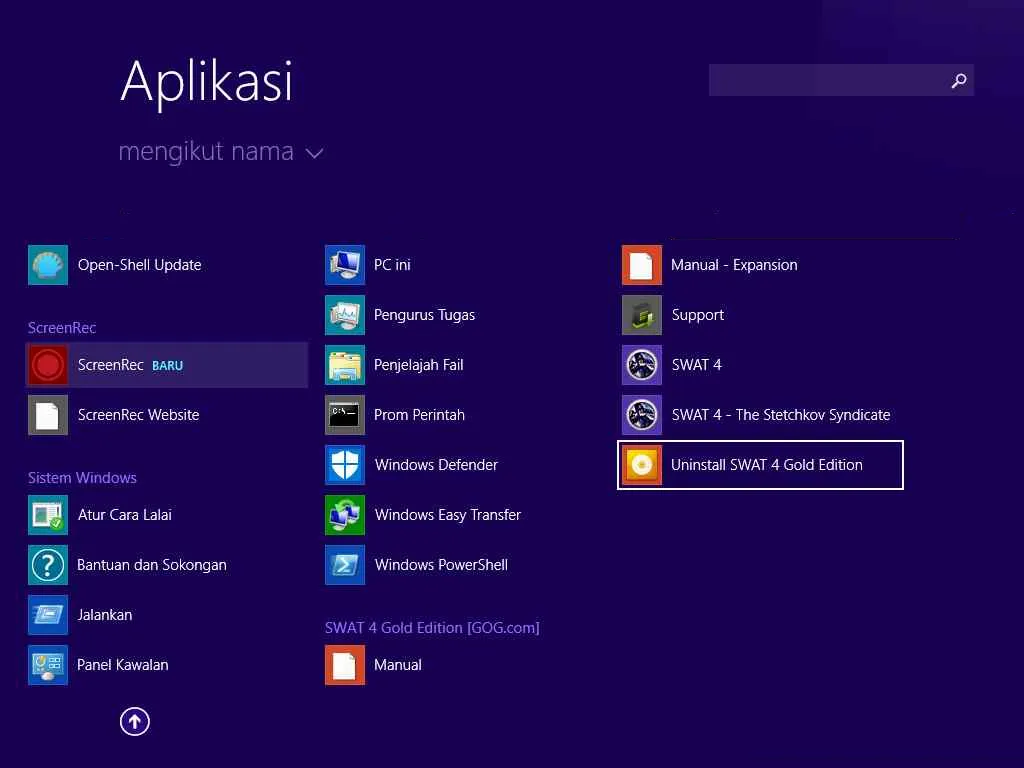Click the Uninstall SWAT 4 Gold Edition disc icon
1024x768 pixels.
pyautogui.click(x=642, y=464)
